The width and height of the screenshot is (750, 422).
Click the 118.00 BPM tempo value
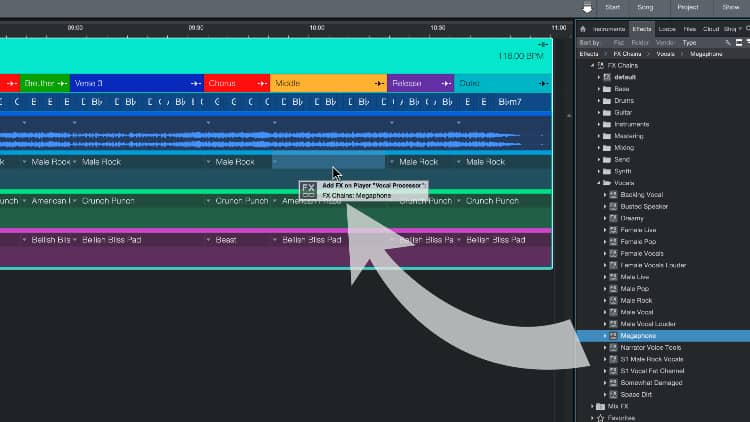[x=520, y=56]
